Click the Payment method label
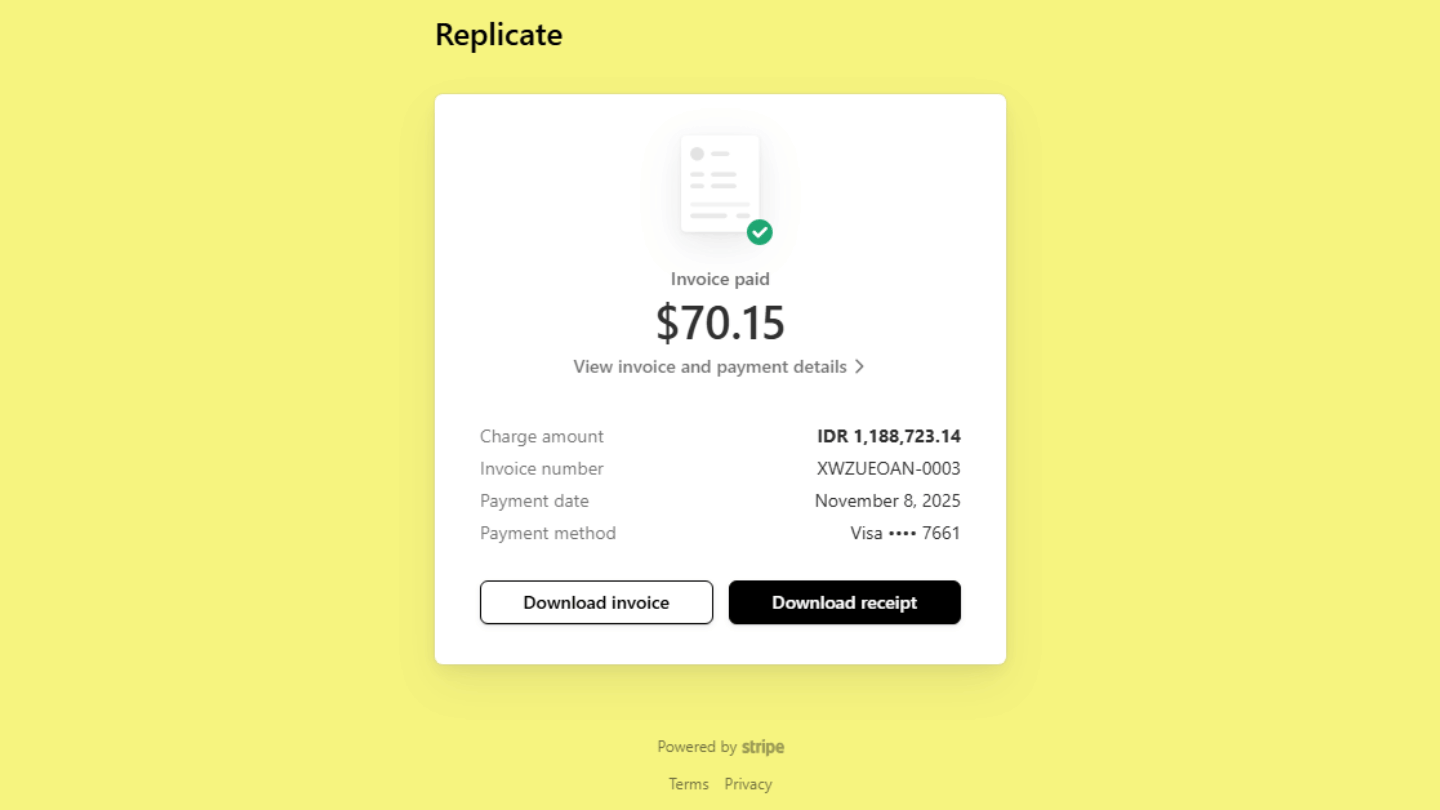The width and height of the screenshot is (1440, 810). click(x=548, y=533)
